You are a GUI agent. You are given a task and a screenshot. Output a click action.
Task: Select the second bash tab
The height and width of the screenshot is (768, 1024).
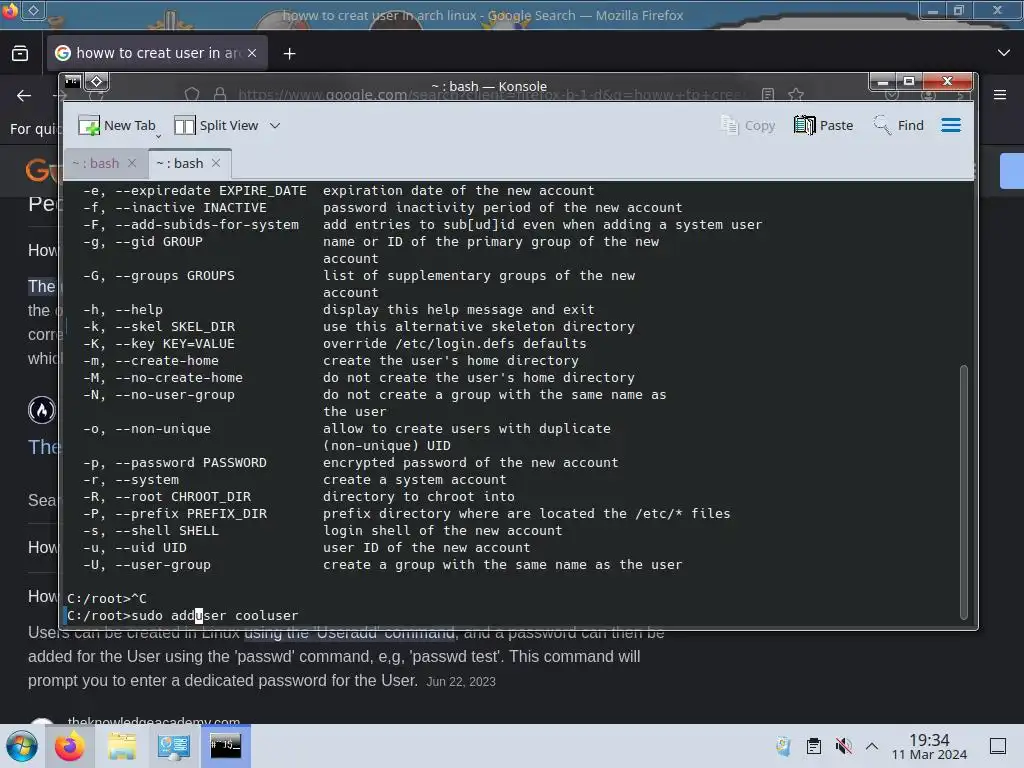tap(180, 163)
